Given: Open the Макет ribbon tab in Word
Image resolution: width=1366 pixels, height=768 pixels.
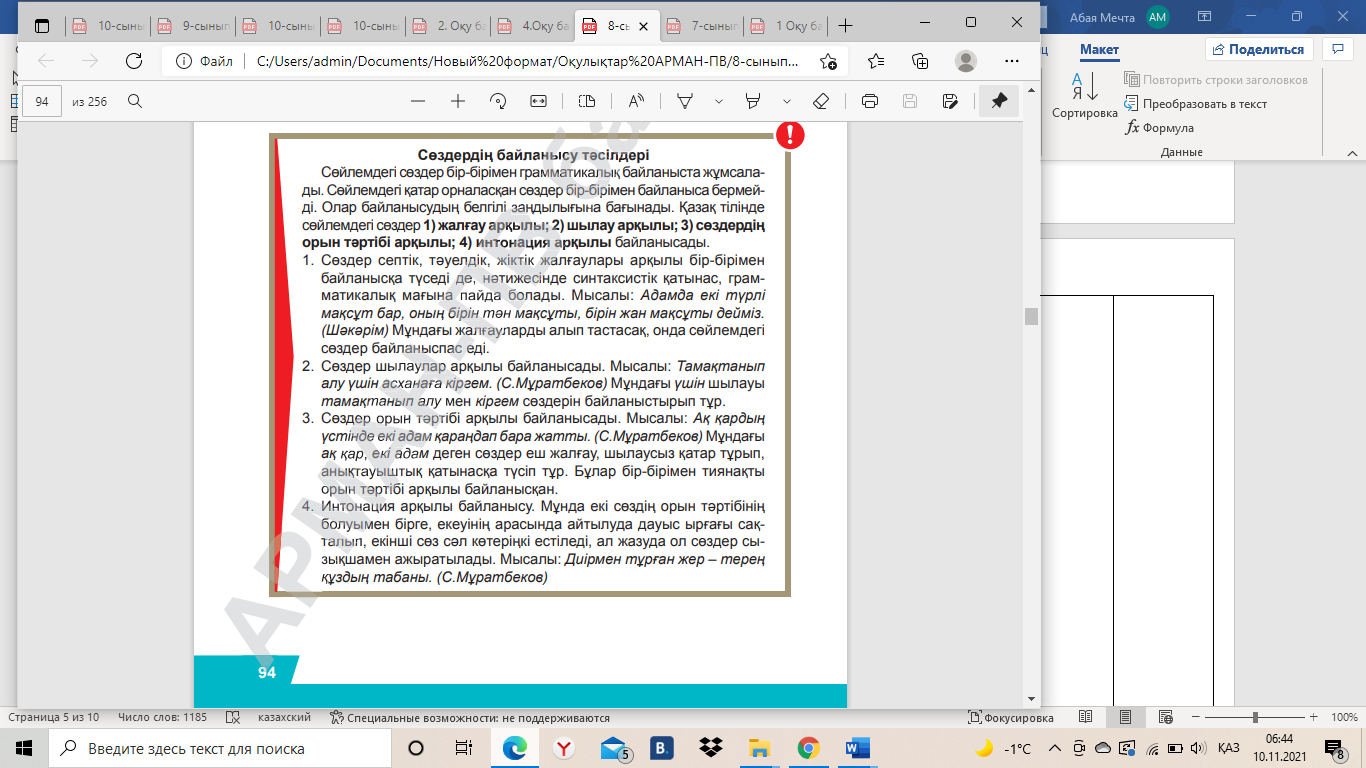Looking at the screenshot, I should coord(1099,50).
